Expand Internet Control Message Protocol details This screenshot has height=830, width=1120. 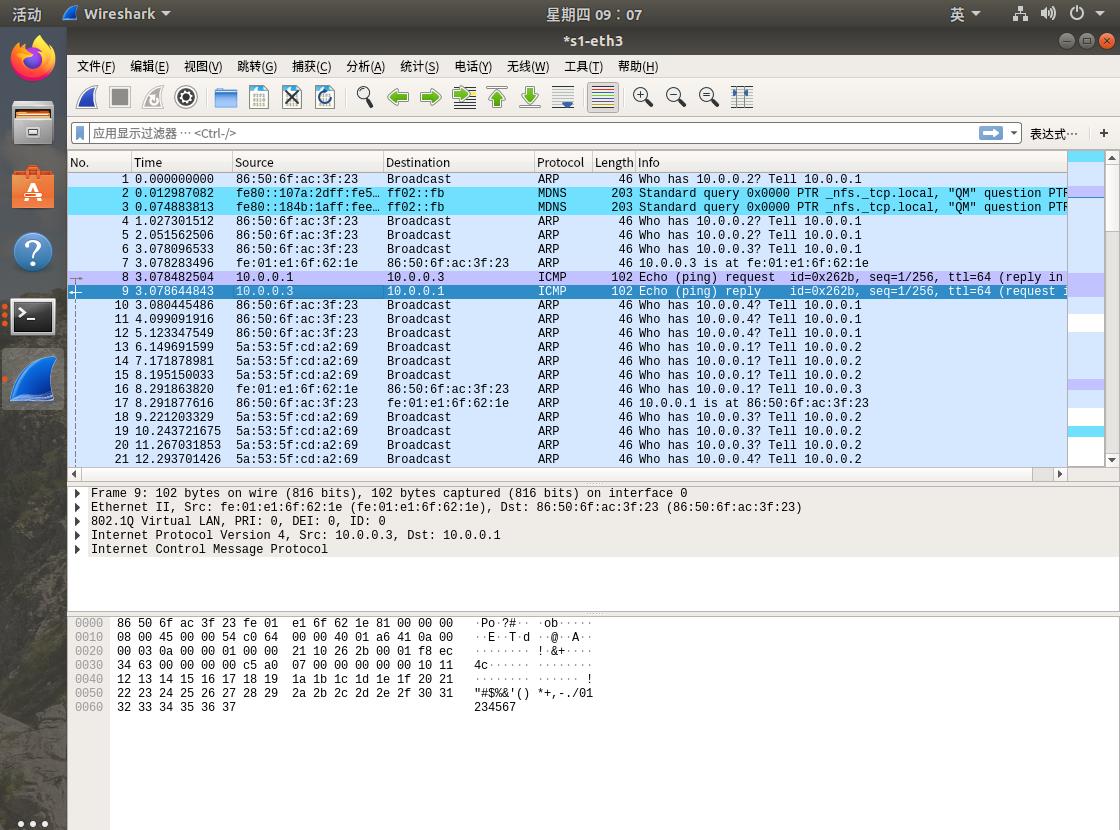(x=77, y=549)
